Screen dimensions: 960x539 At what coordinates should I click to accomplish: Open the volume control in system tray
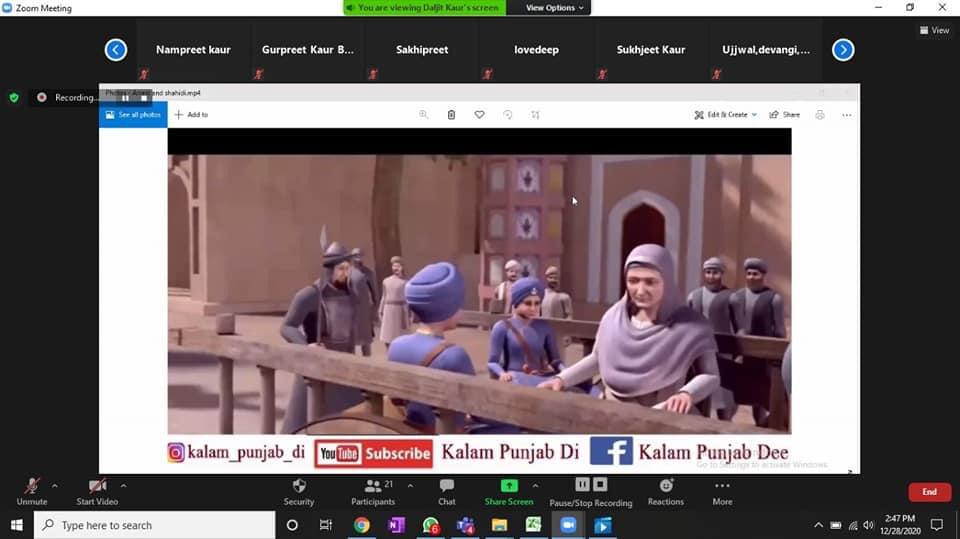[869, 525]
